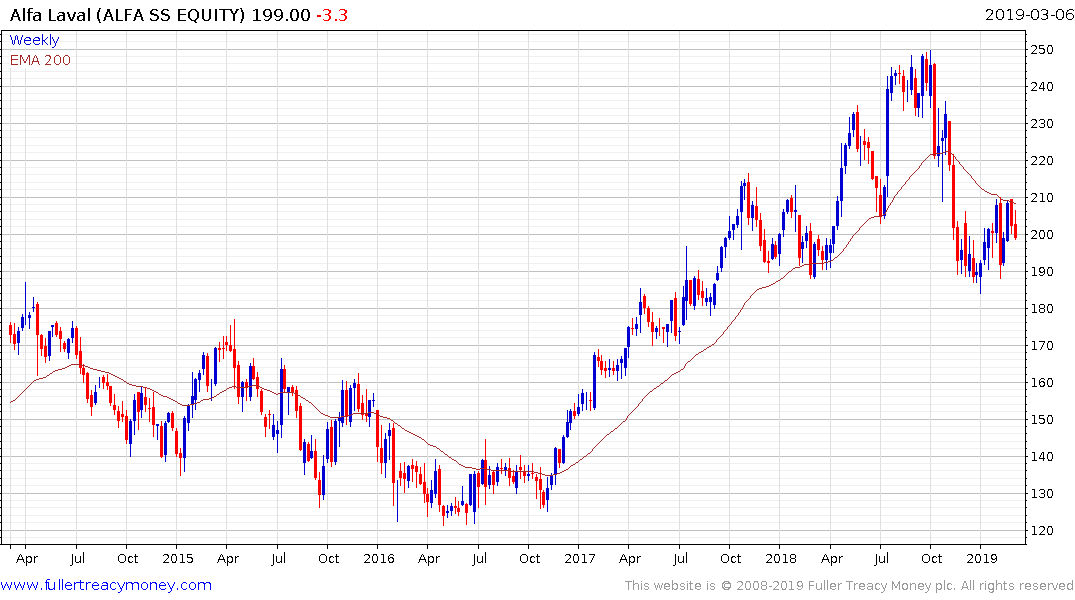Viewport: 1075px width, 600px height.
Task: Select the chart title 'Alfa Laval (ALFA SS EQUITY)'
Action: [127, 15]
